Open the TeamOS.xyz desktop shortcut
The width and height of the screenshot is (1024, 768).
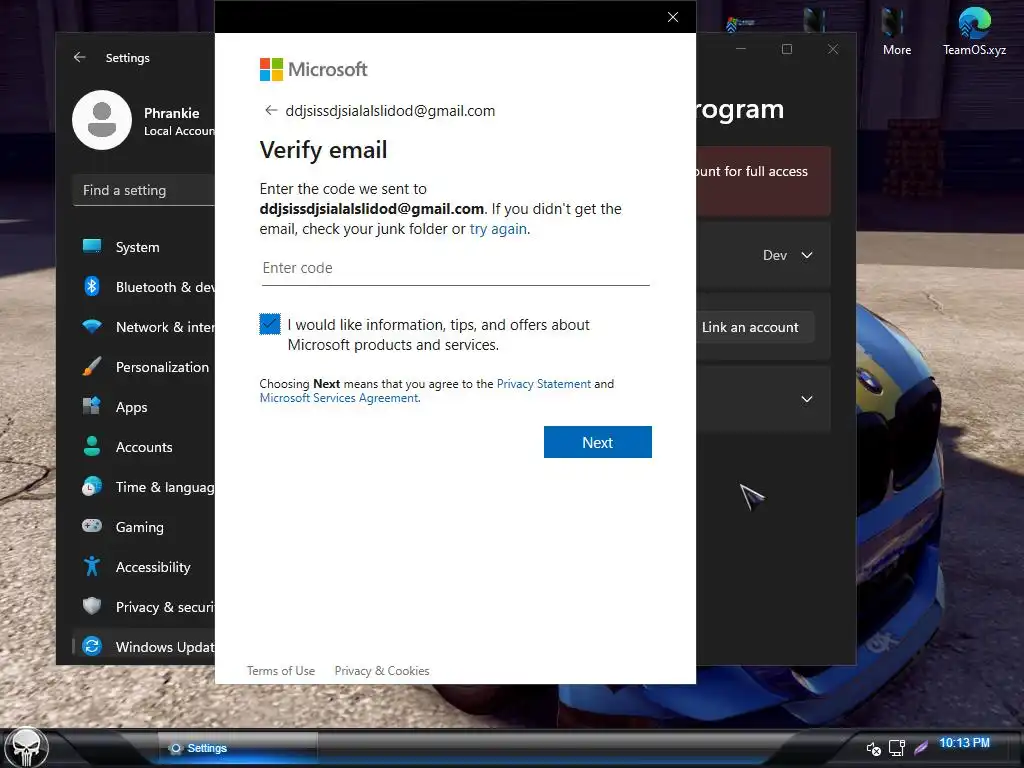pos(974,31)
